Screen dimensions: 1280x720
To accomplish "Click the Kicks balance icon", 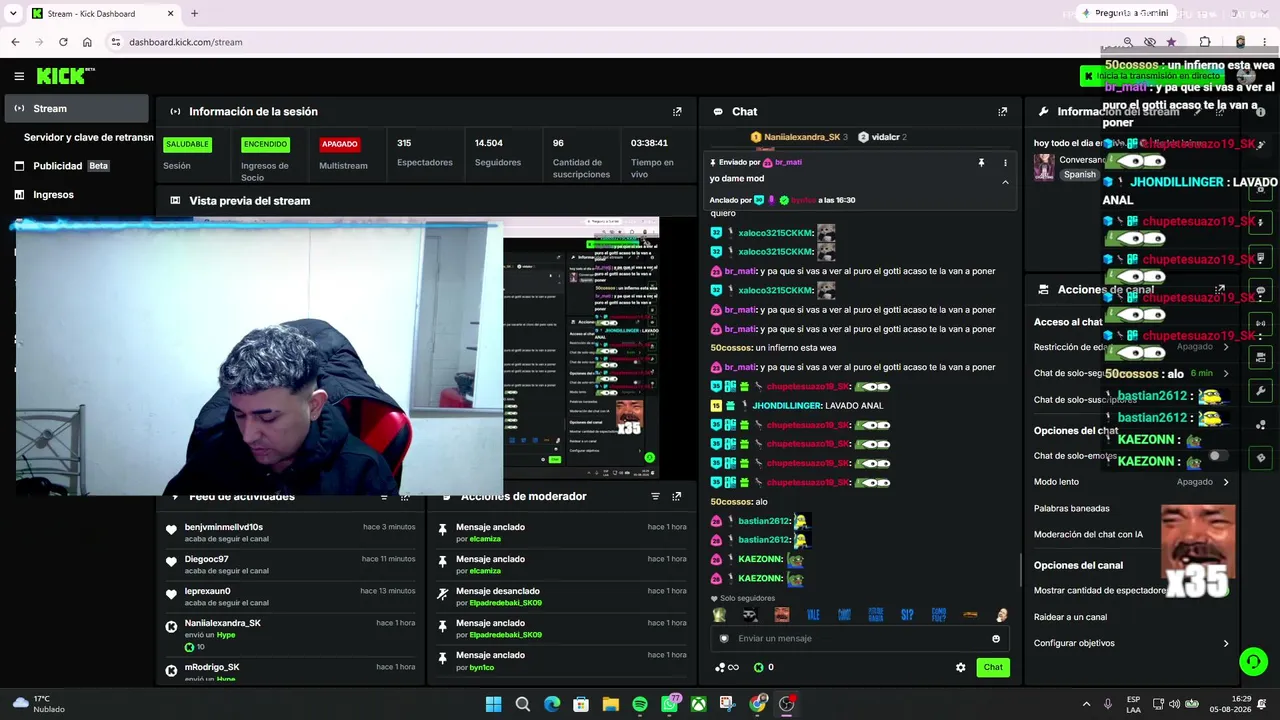I will [758, 667].
